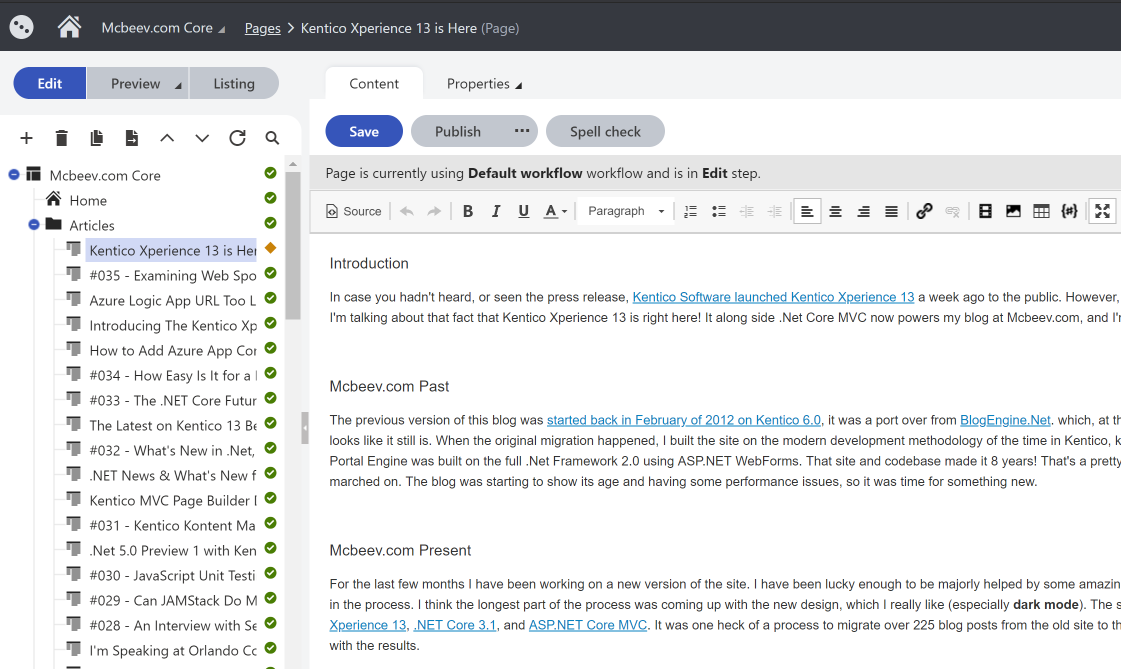Open the Paragraph format dropdown

coord(626,212)
